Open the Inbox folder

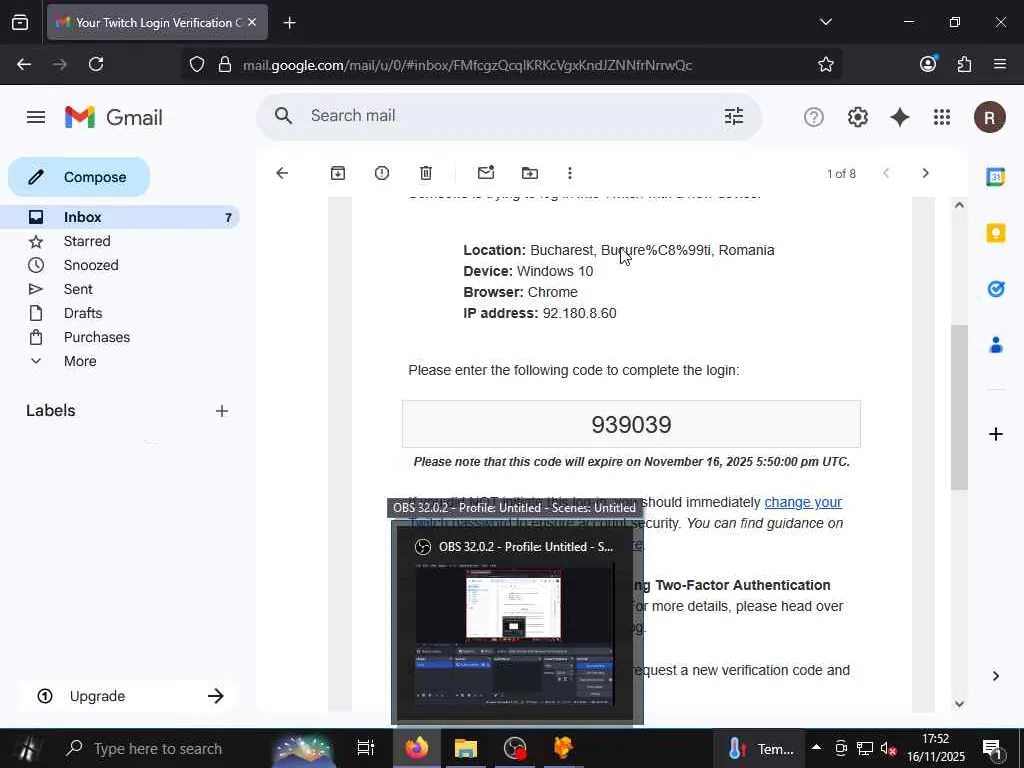pyautogui.click(x=120, y=217)
